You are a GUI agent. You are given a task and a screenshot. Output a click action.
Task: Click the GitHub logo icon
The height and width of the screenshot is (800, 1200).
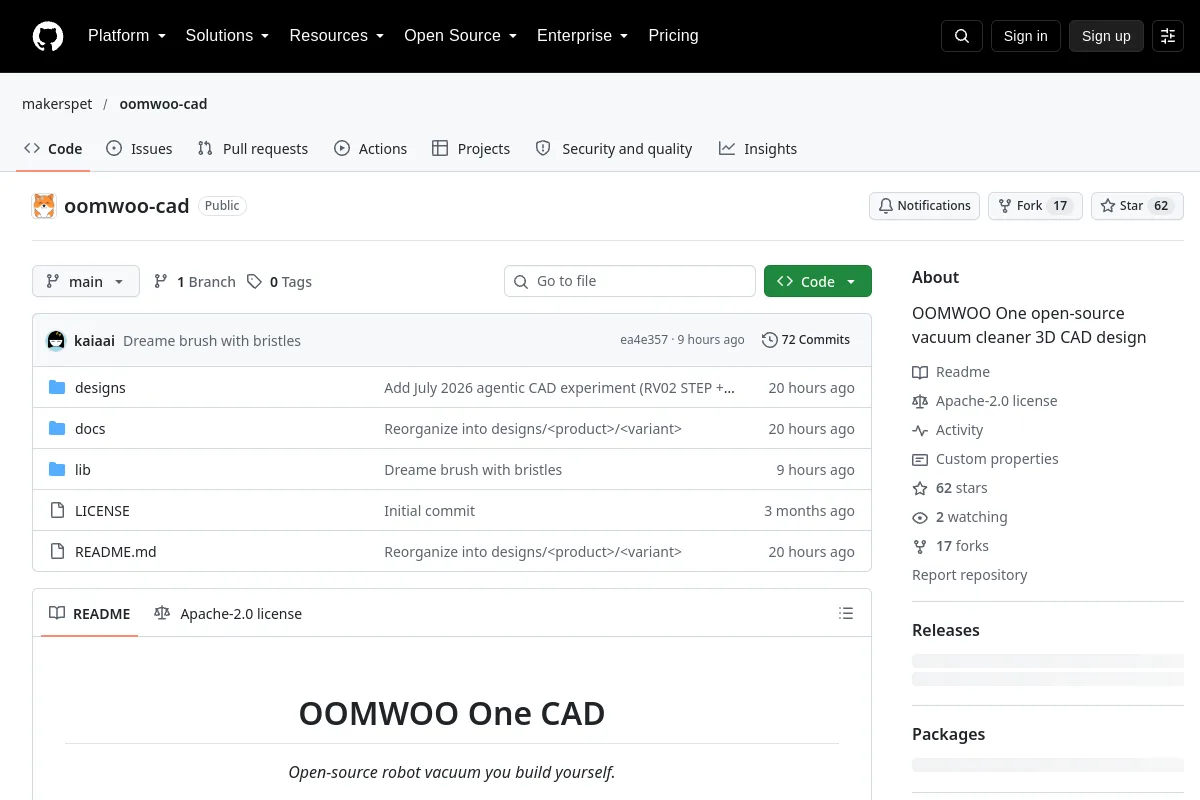(48, 36)
